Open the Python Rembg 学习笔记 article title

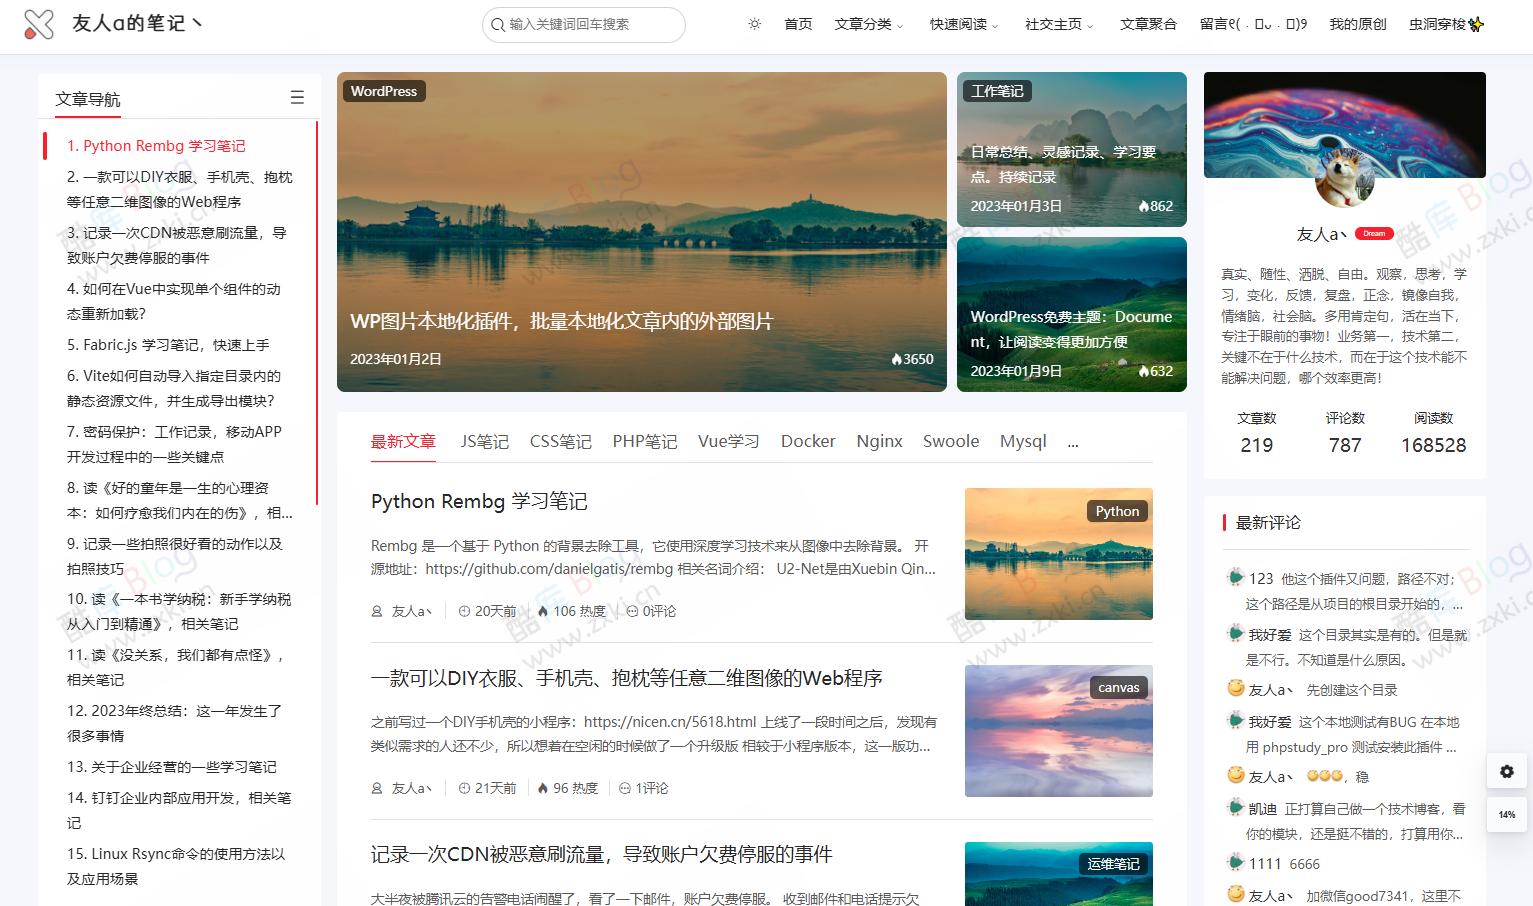click(479, 501)
